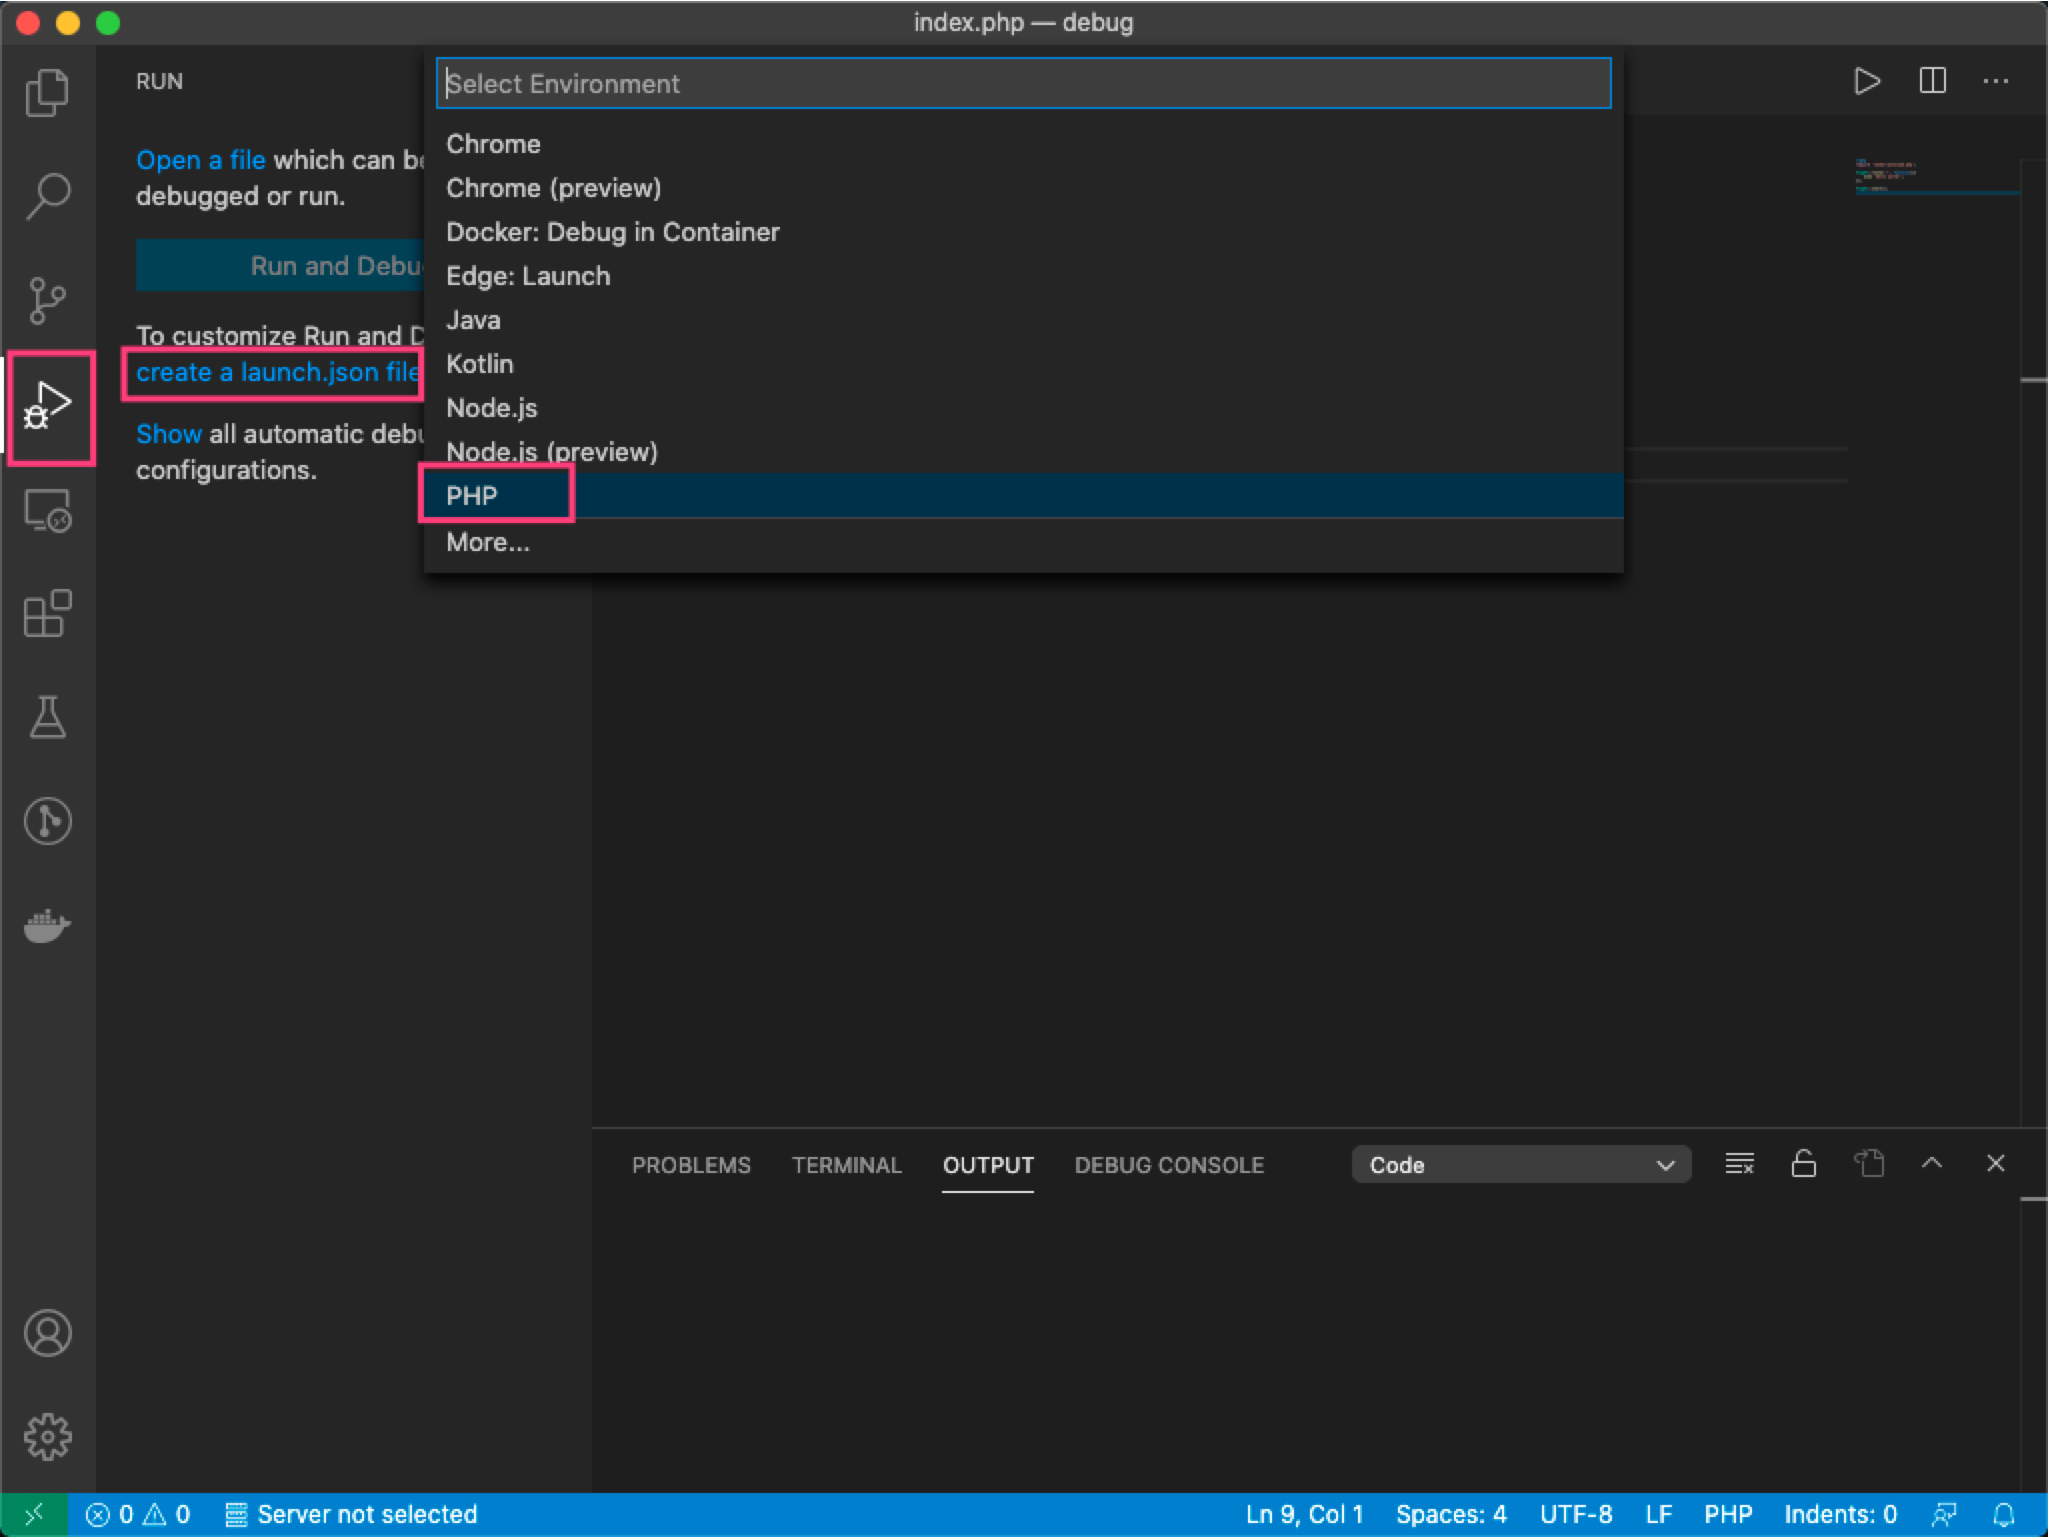Change indentation via Spaces: 4

1451,1514
